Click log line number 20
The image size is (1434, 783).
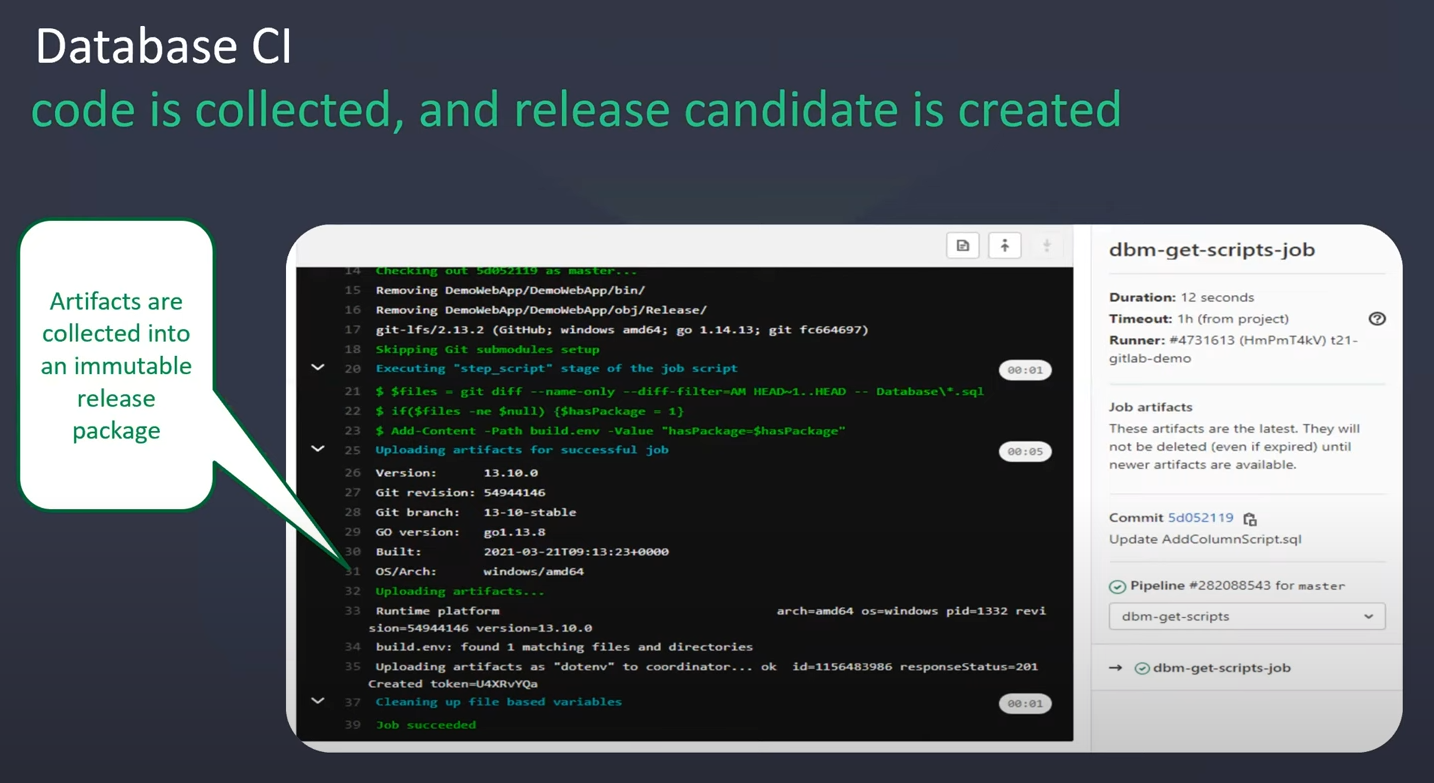tap(352, 369)
